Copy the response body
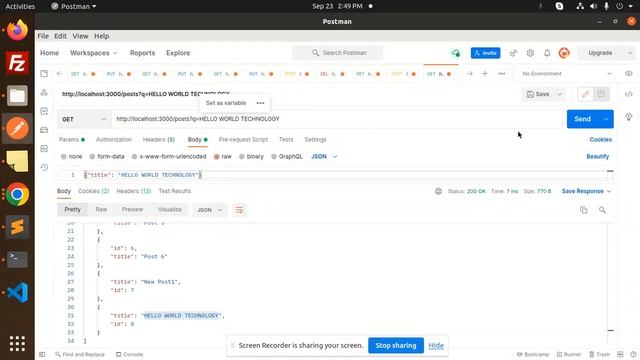This screenshot has width=640, height=360. [x=584, y=210]
